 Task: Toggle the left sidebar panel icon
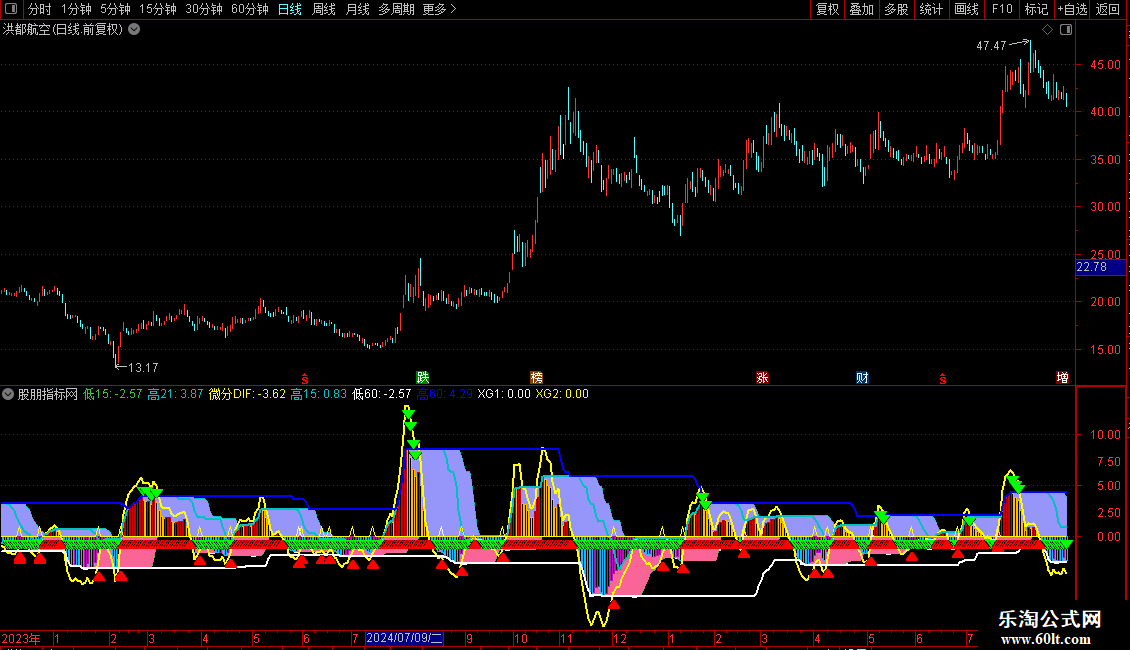(x=11, y=9)
